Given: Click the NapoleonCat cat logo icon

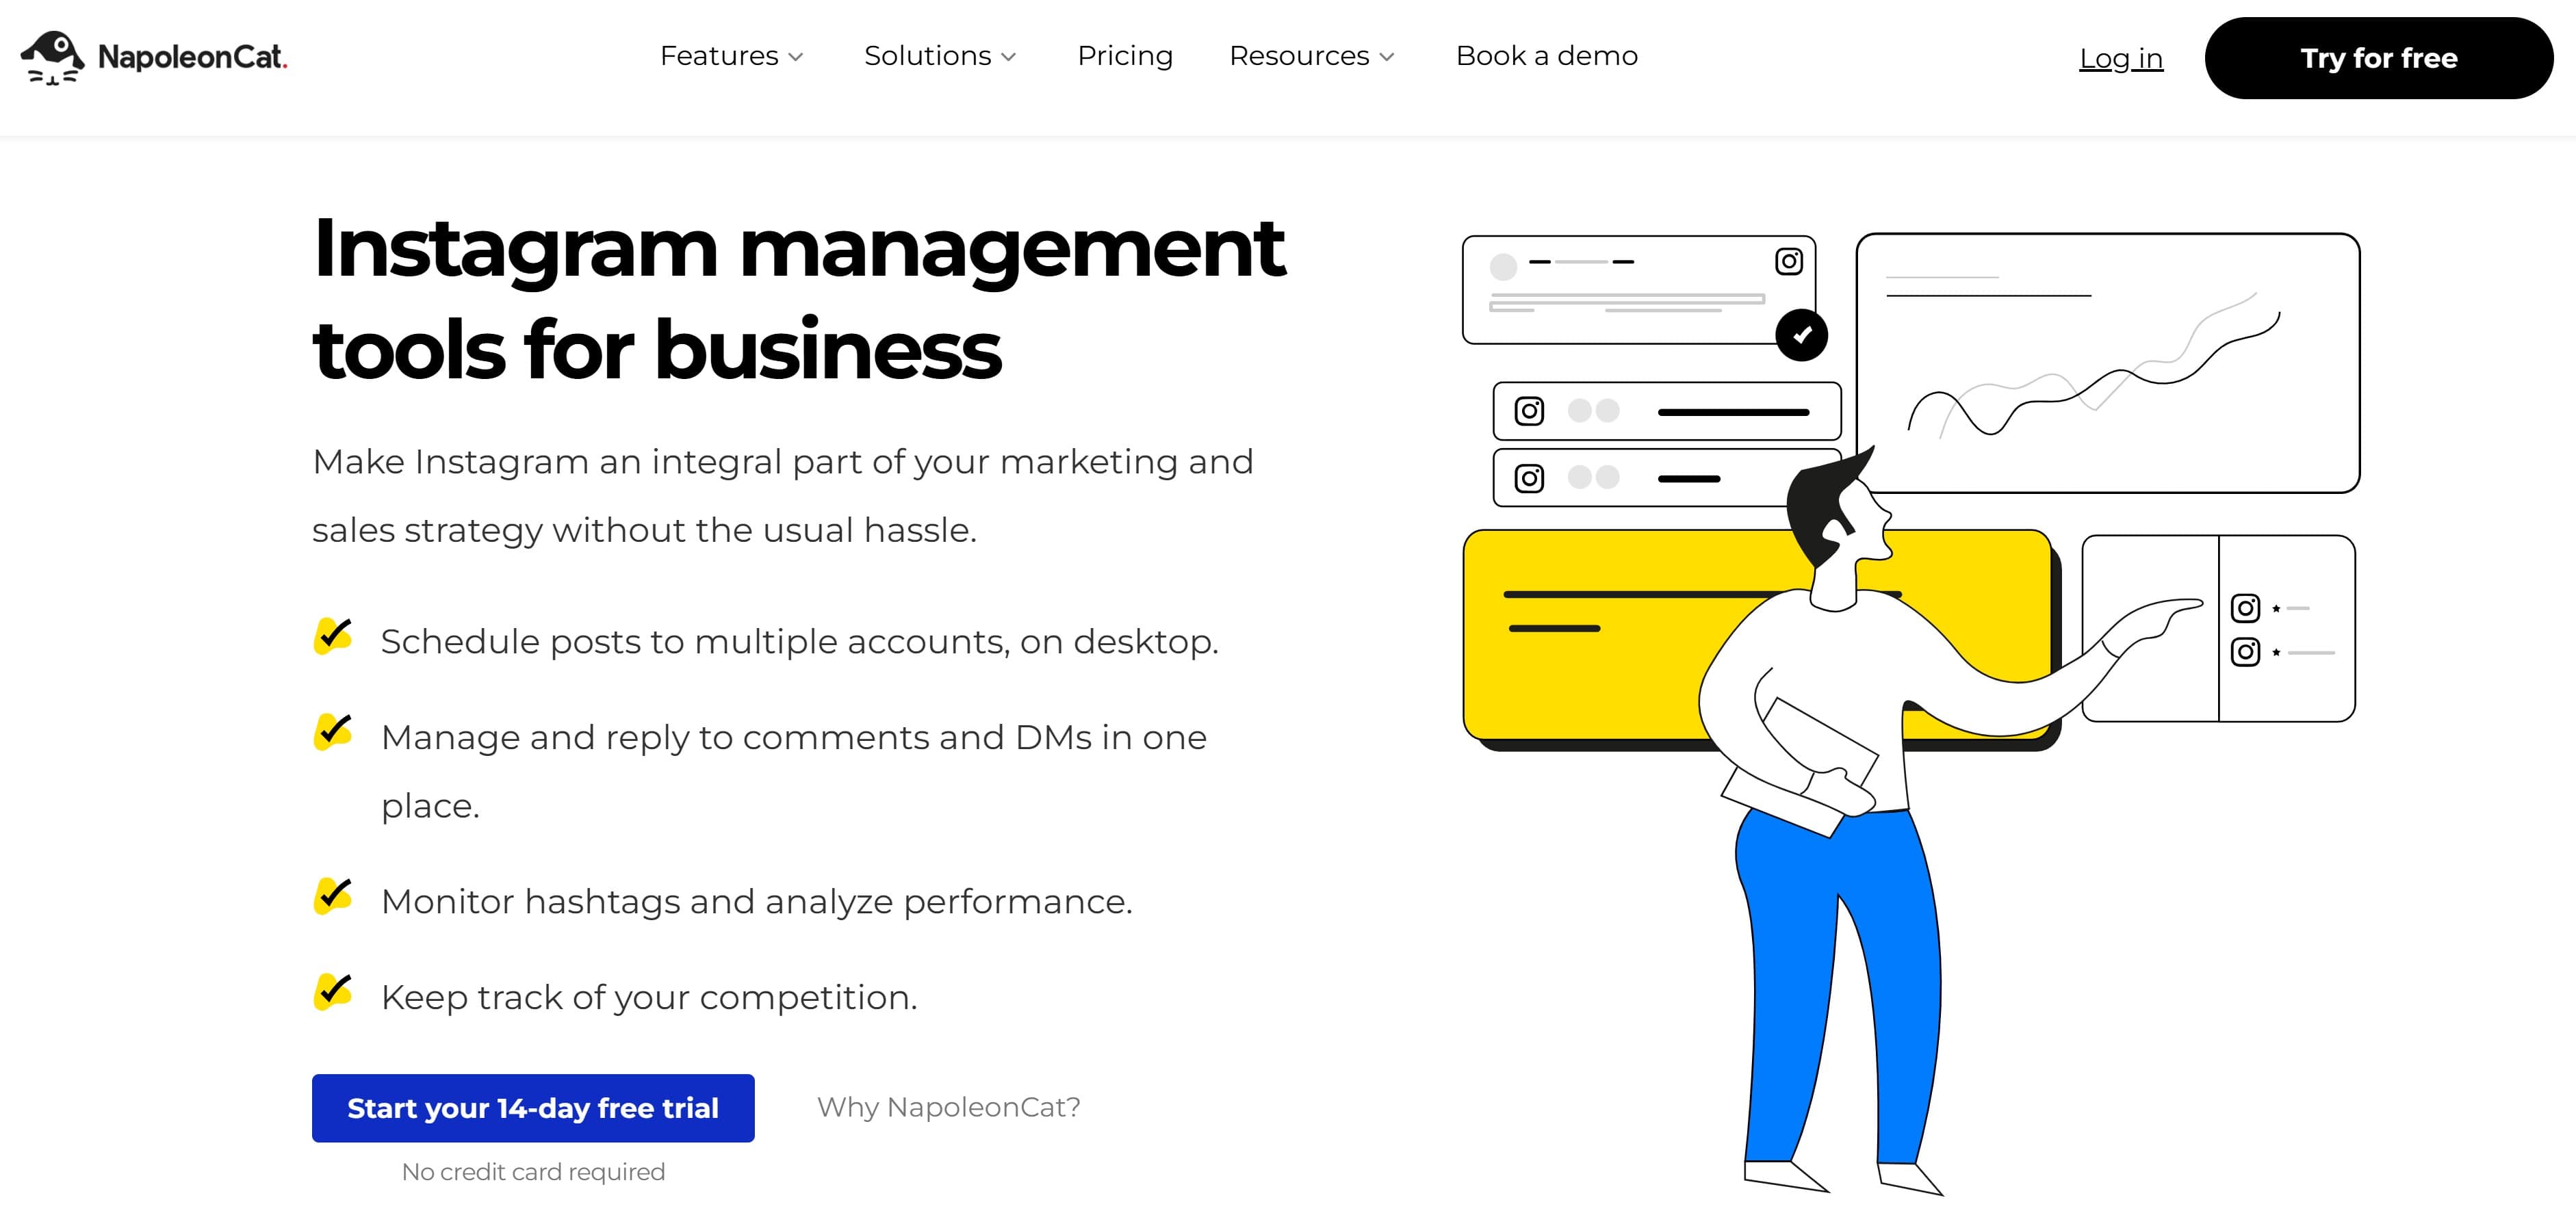Looking at the screenshot, I should (x=52, y=58).
